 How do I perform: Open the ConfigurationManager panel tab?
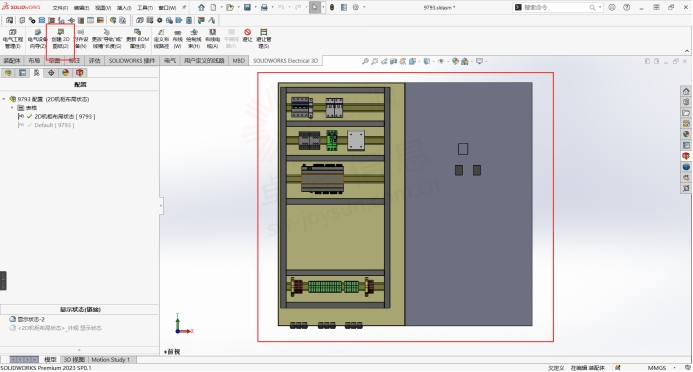pos(37,73)
